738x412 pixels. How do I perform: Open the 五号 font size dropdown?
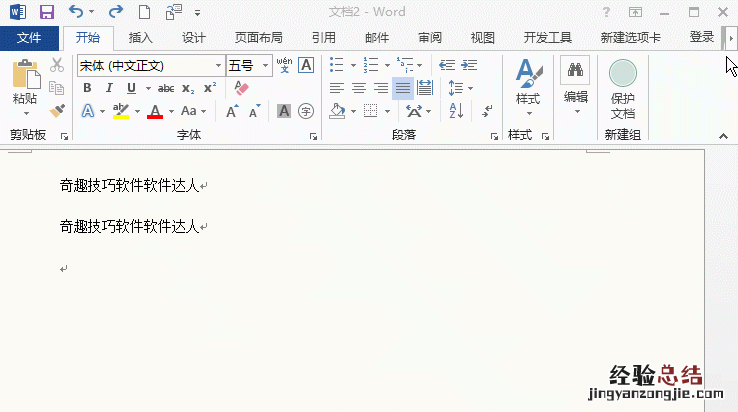point(265,65)
